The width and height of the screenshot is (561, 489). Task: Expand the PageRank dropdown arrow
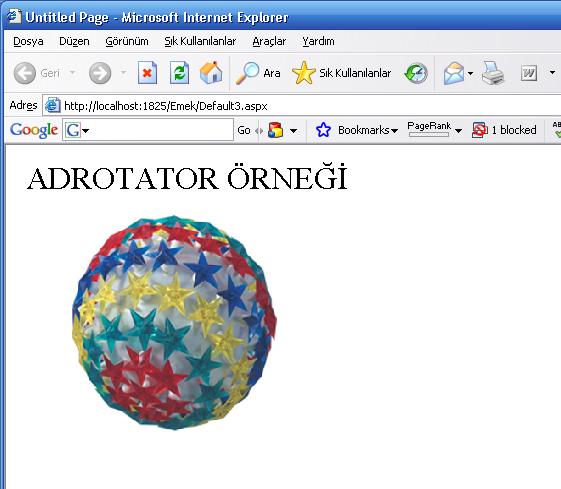coord(458,131)
